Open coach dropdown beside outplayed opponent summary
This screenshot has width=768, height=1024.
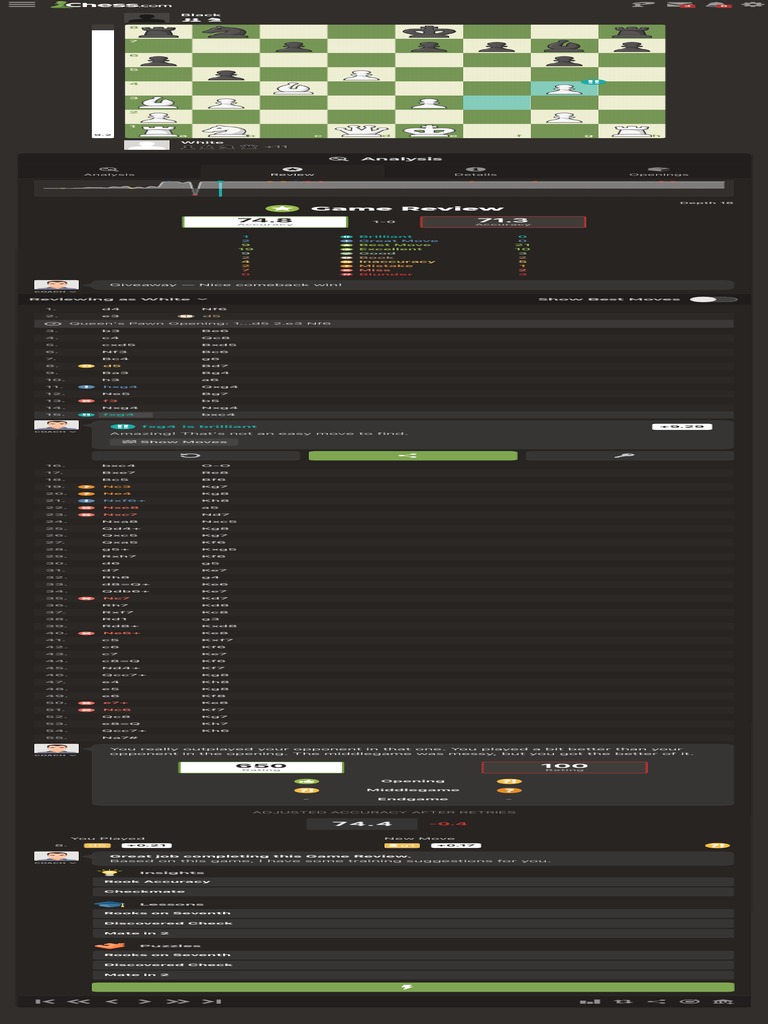click(56, 754)
